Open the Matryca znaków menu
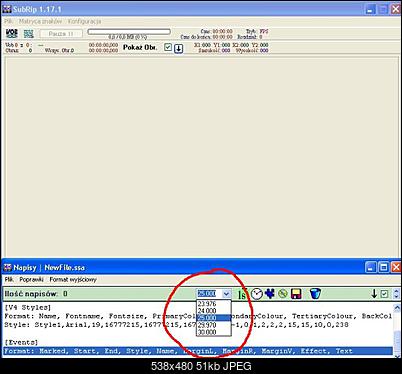 tap(40, 21)
